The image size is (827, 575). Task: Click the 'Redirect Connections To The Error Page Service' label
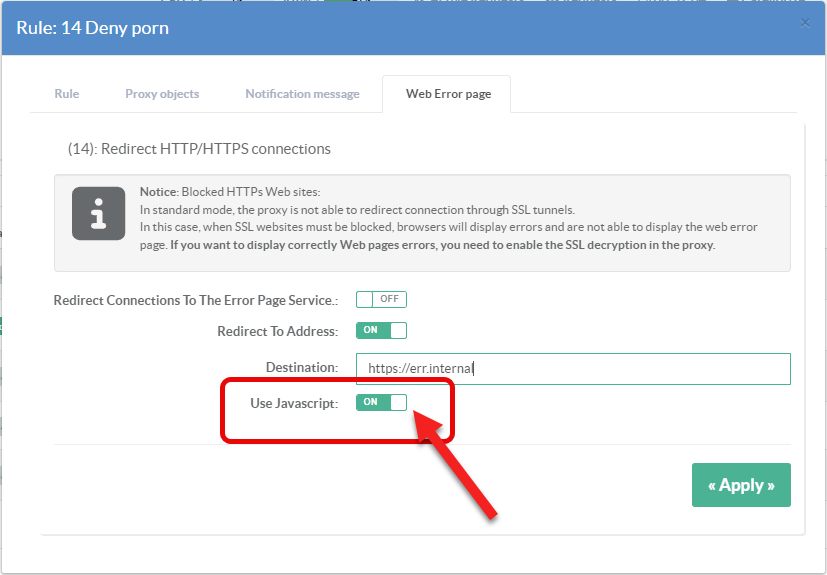[x=195, y=300]
